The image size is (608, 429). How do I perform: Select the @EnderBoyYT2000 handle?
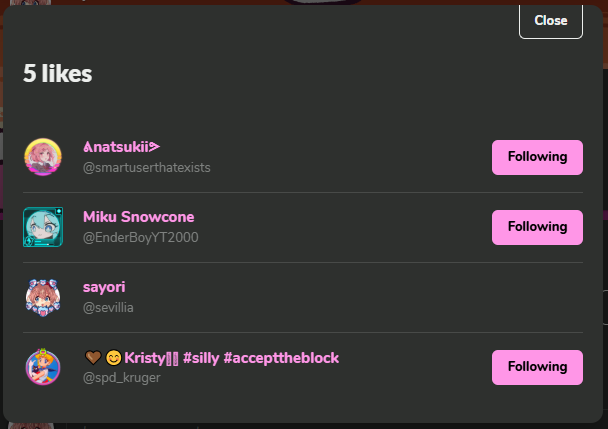[140, 237]
